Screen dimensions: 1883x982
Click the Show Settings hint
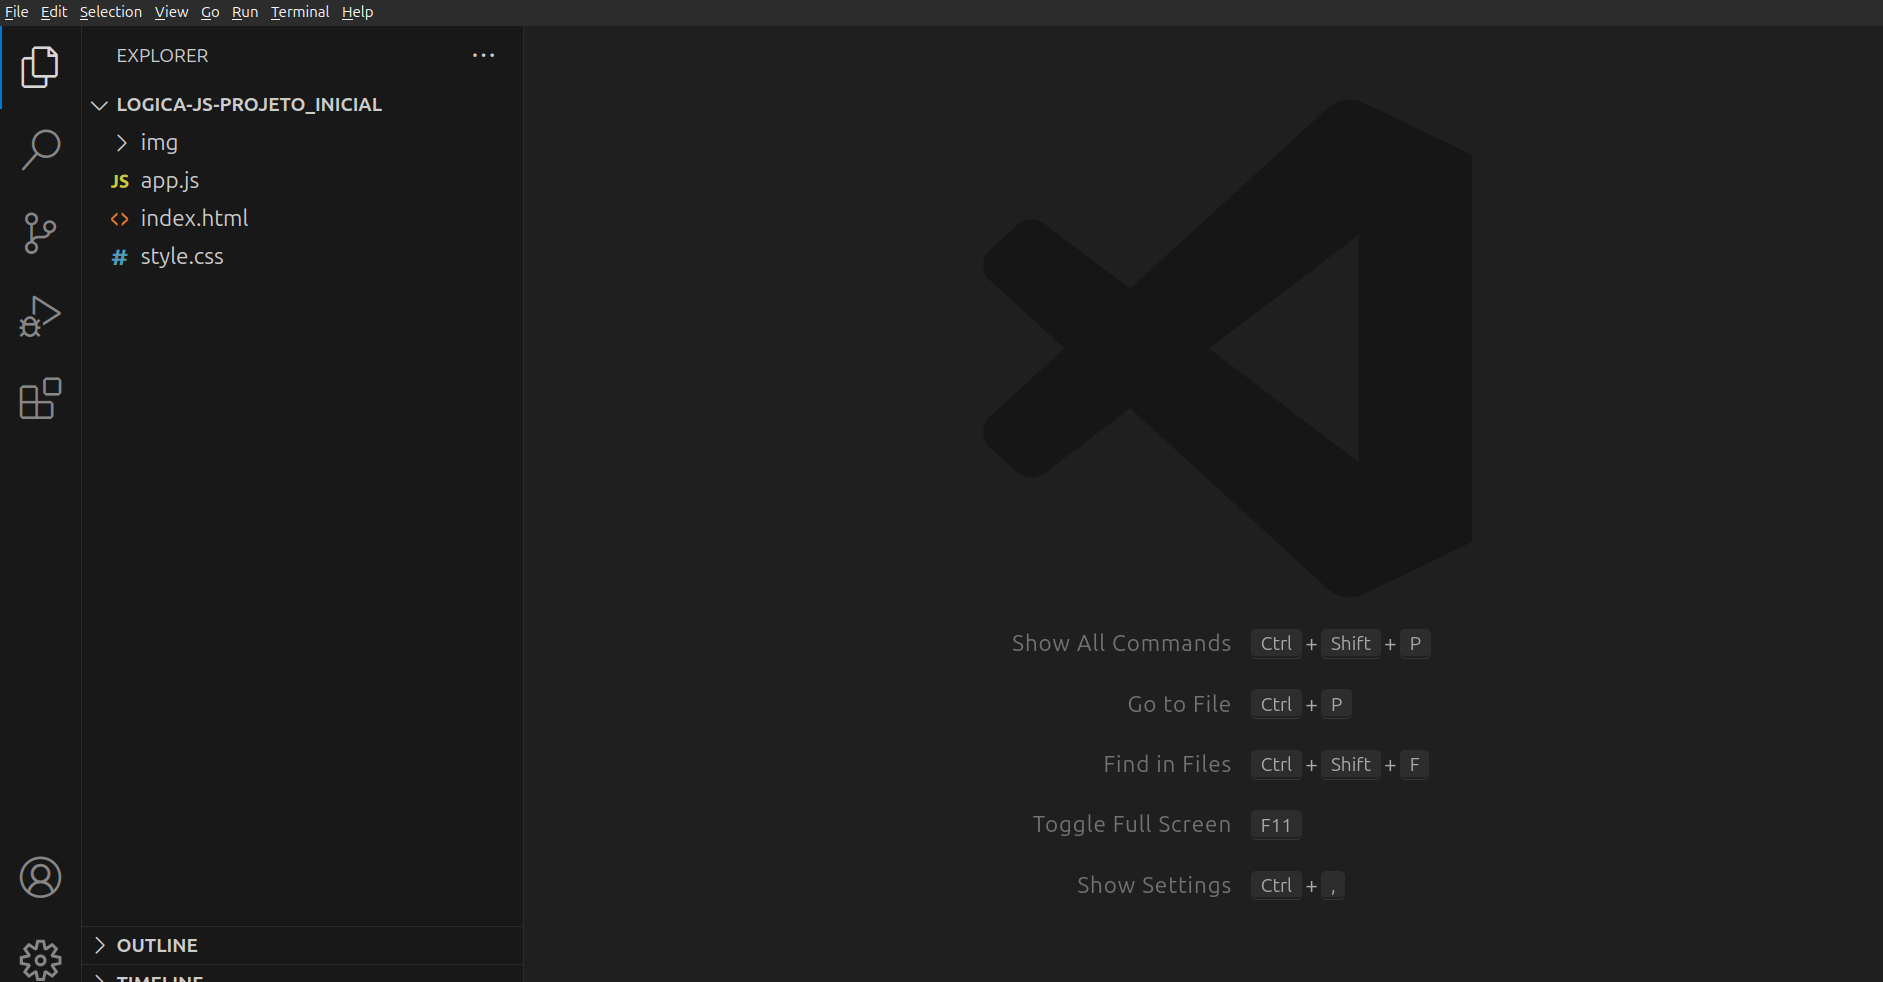(x=1154, y=886)
